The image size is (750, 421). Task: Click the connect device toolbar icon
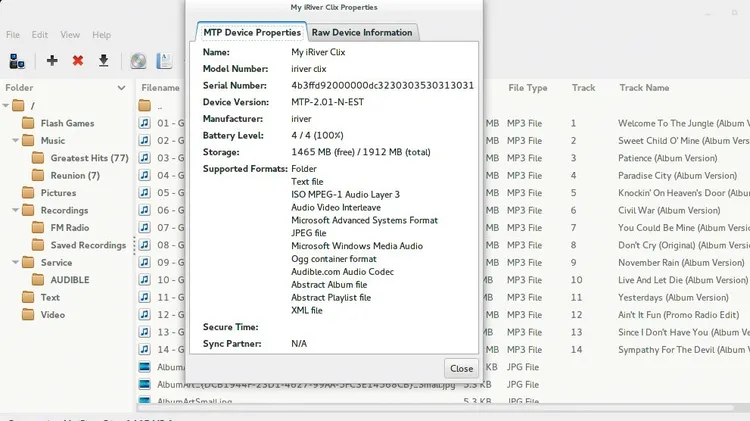pos(17,61)
